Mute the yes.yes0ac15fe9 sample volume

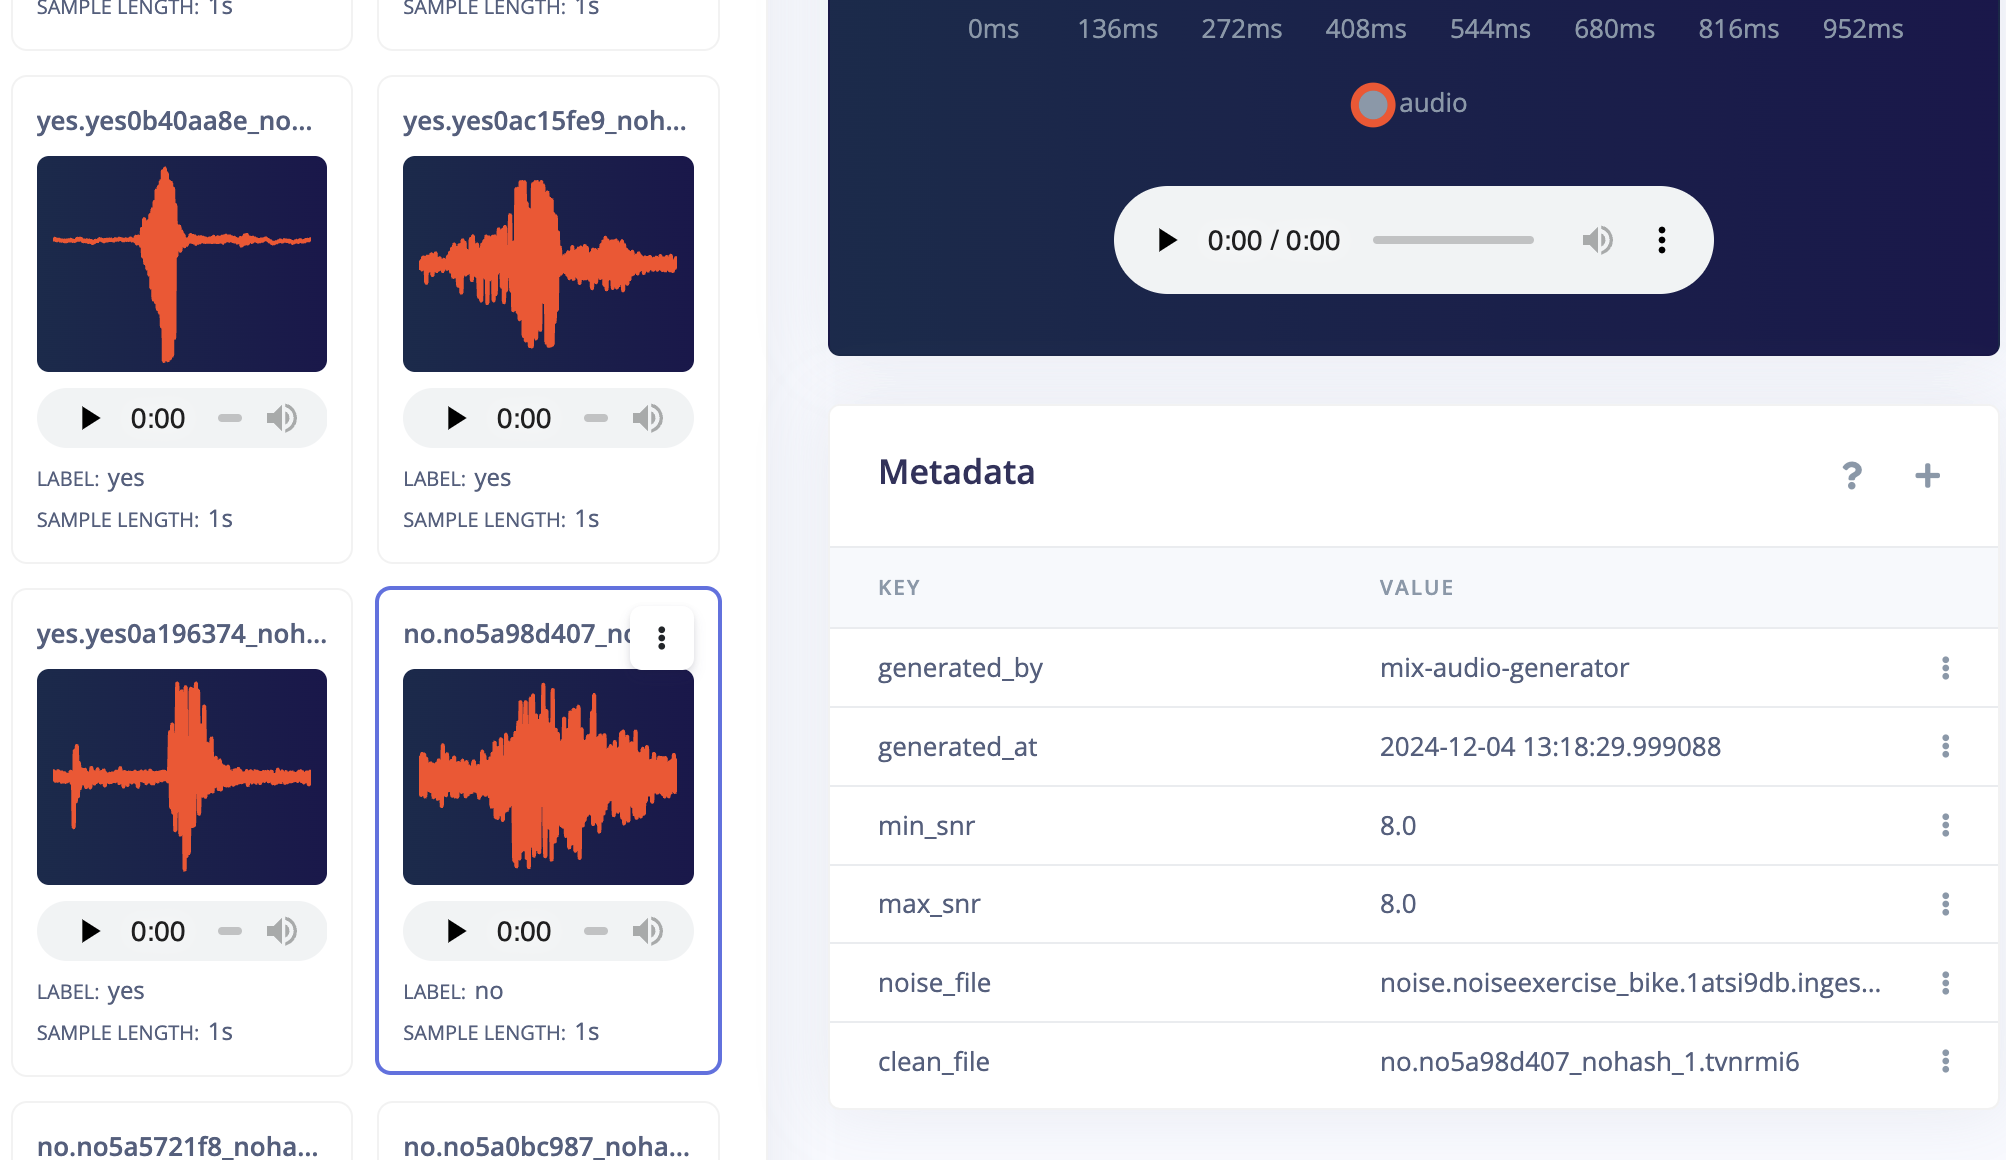click(x=648, y=418)
